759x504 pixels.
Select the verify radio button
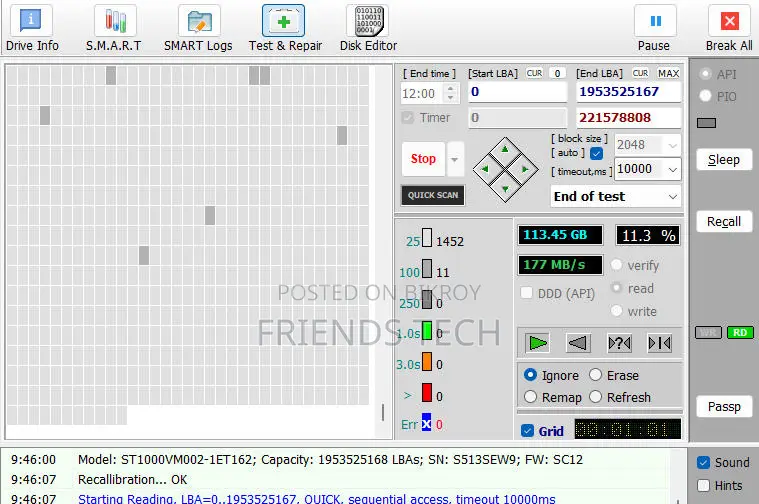tap(616, 265)
